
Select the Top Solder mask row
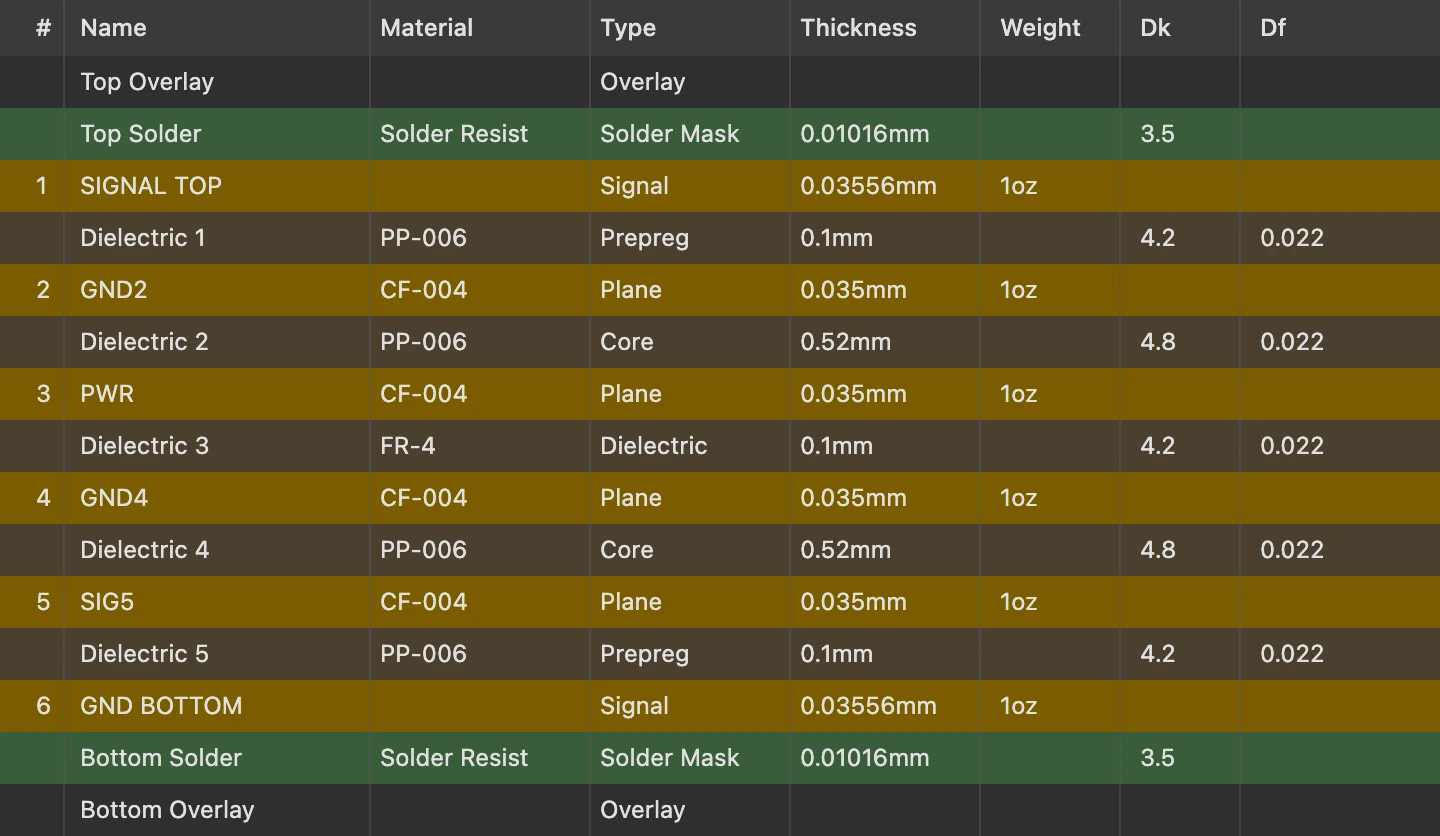tap(140, 134)
